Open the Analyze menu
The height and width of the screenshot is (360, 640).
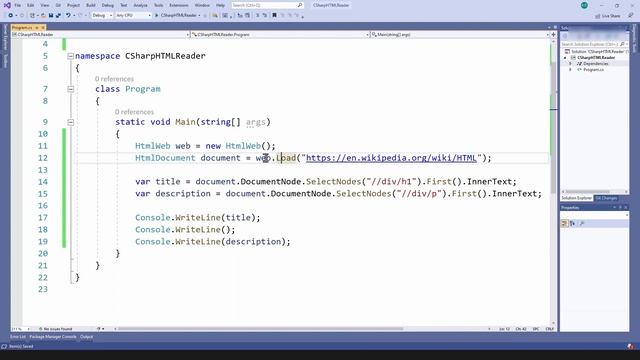tap(140, 5)
